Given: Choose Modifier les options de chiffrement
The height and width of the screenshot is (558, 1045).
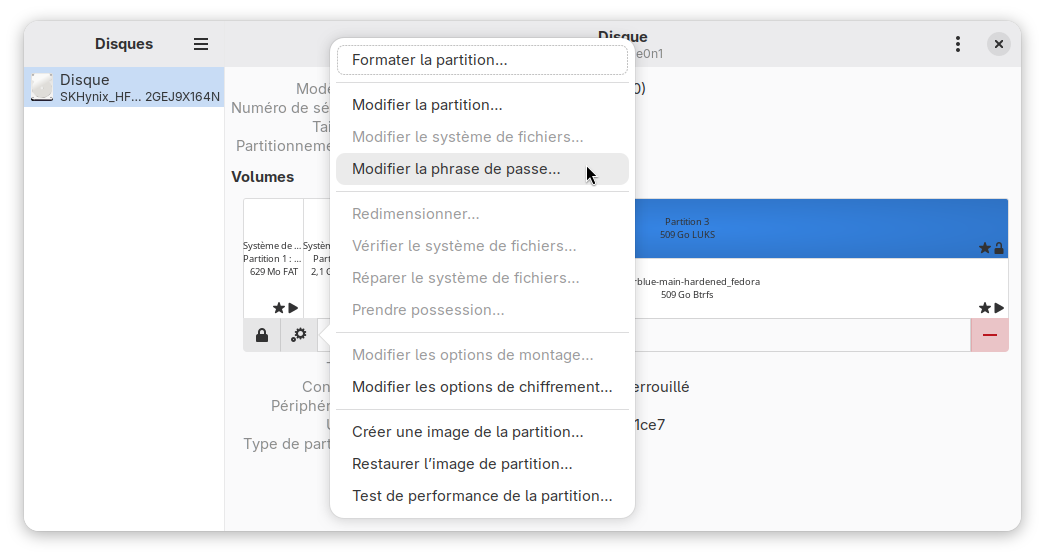Looking at the screenshot, I should pos(483,387).
